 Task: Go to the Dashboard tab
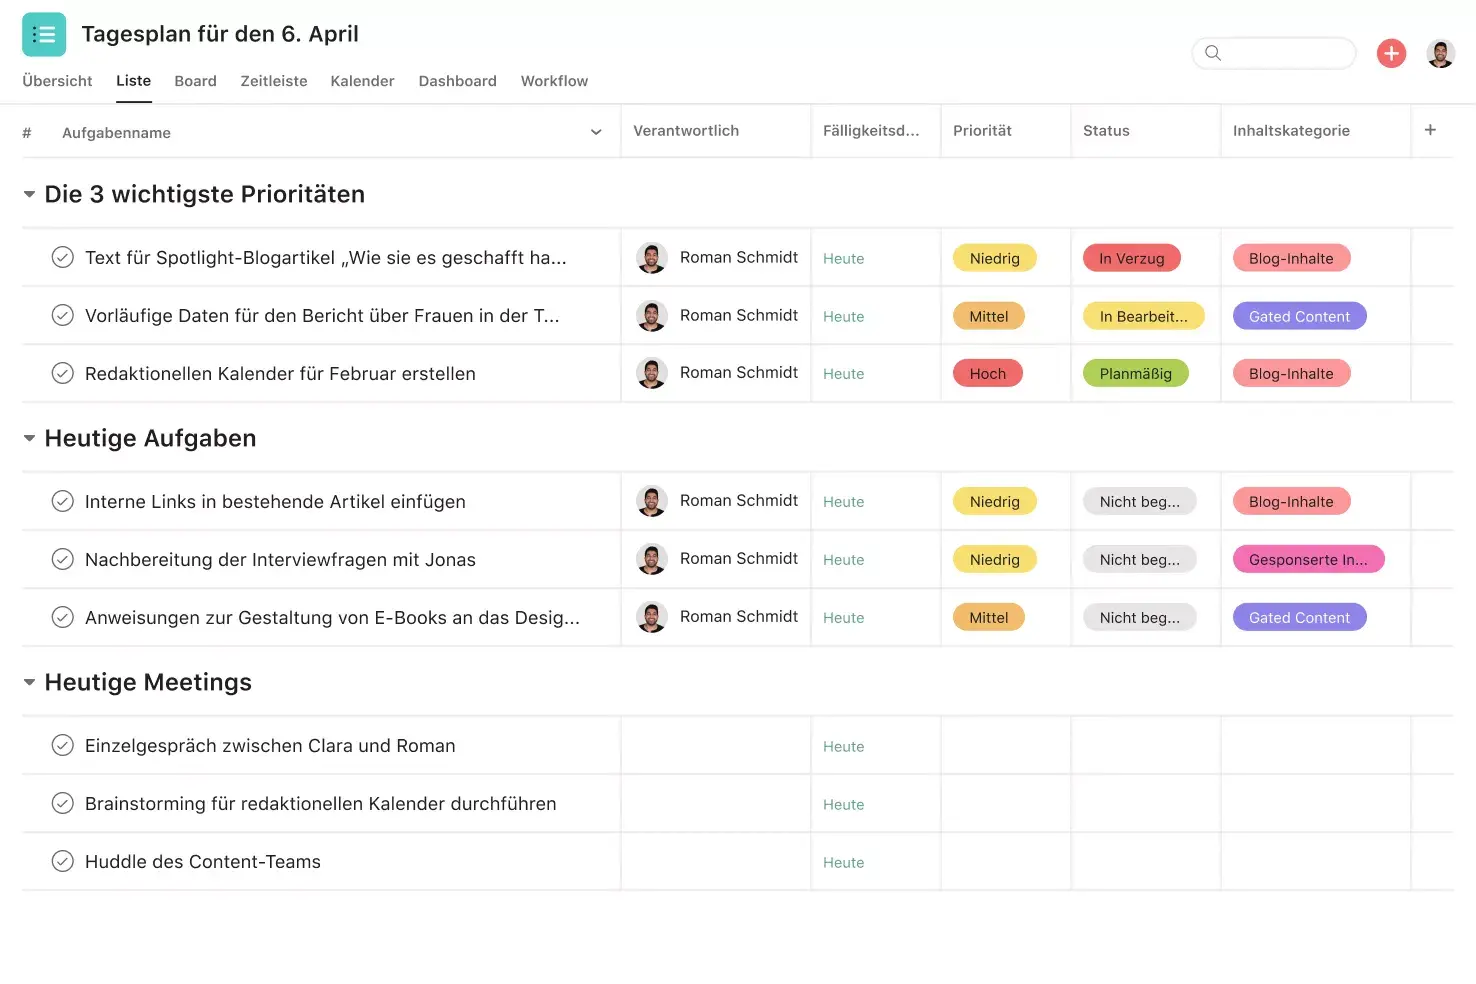click(x=457, y=81)
